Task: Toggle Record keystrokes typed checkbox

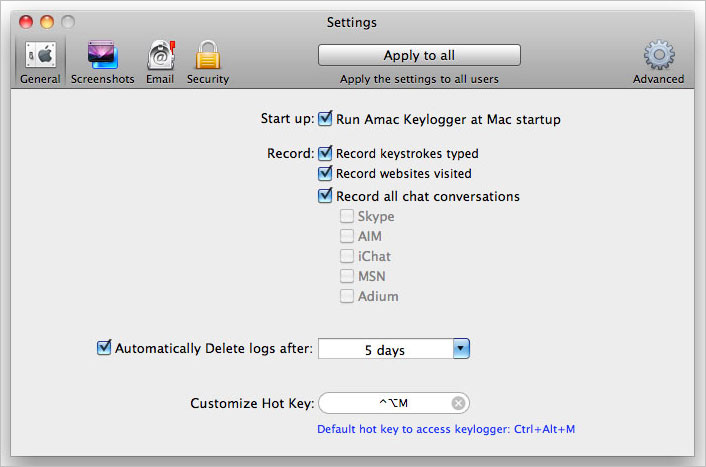Action: point(325,153)
